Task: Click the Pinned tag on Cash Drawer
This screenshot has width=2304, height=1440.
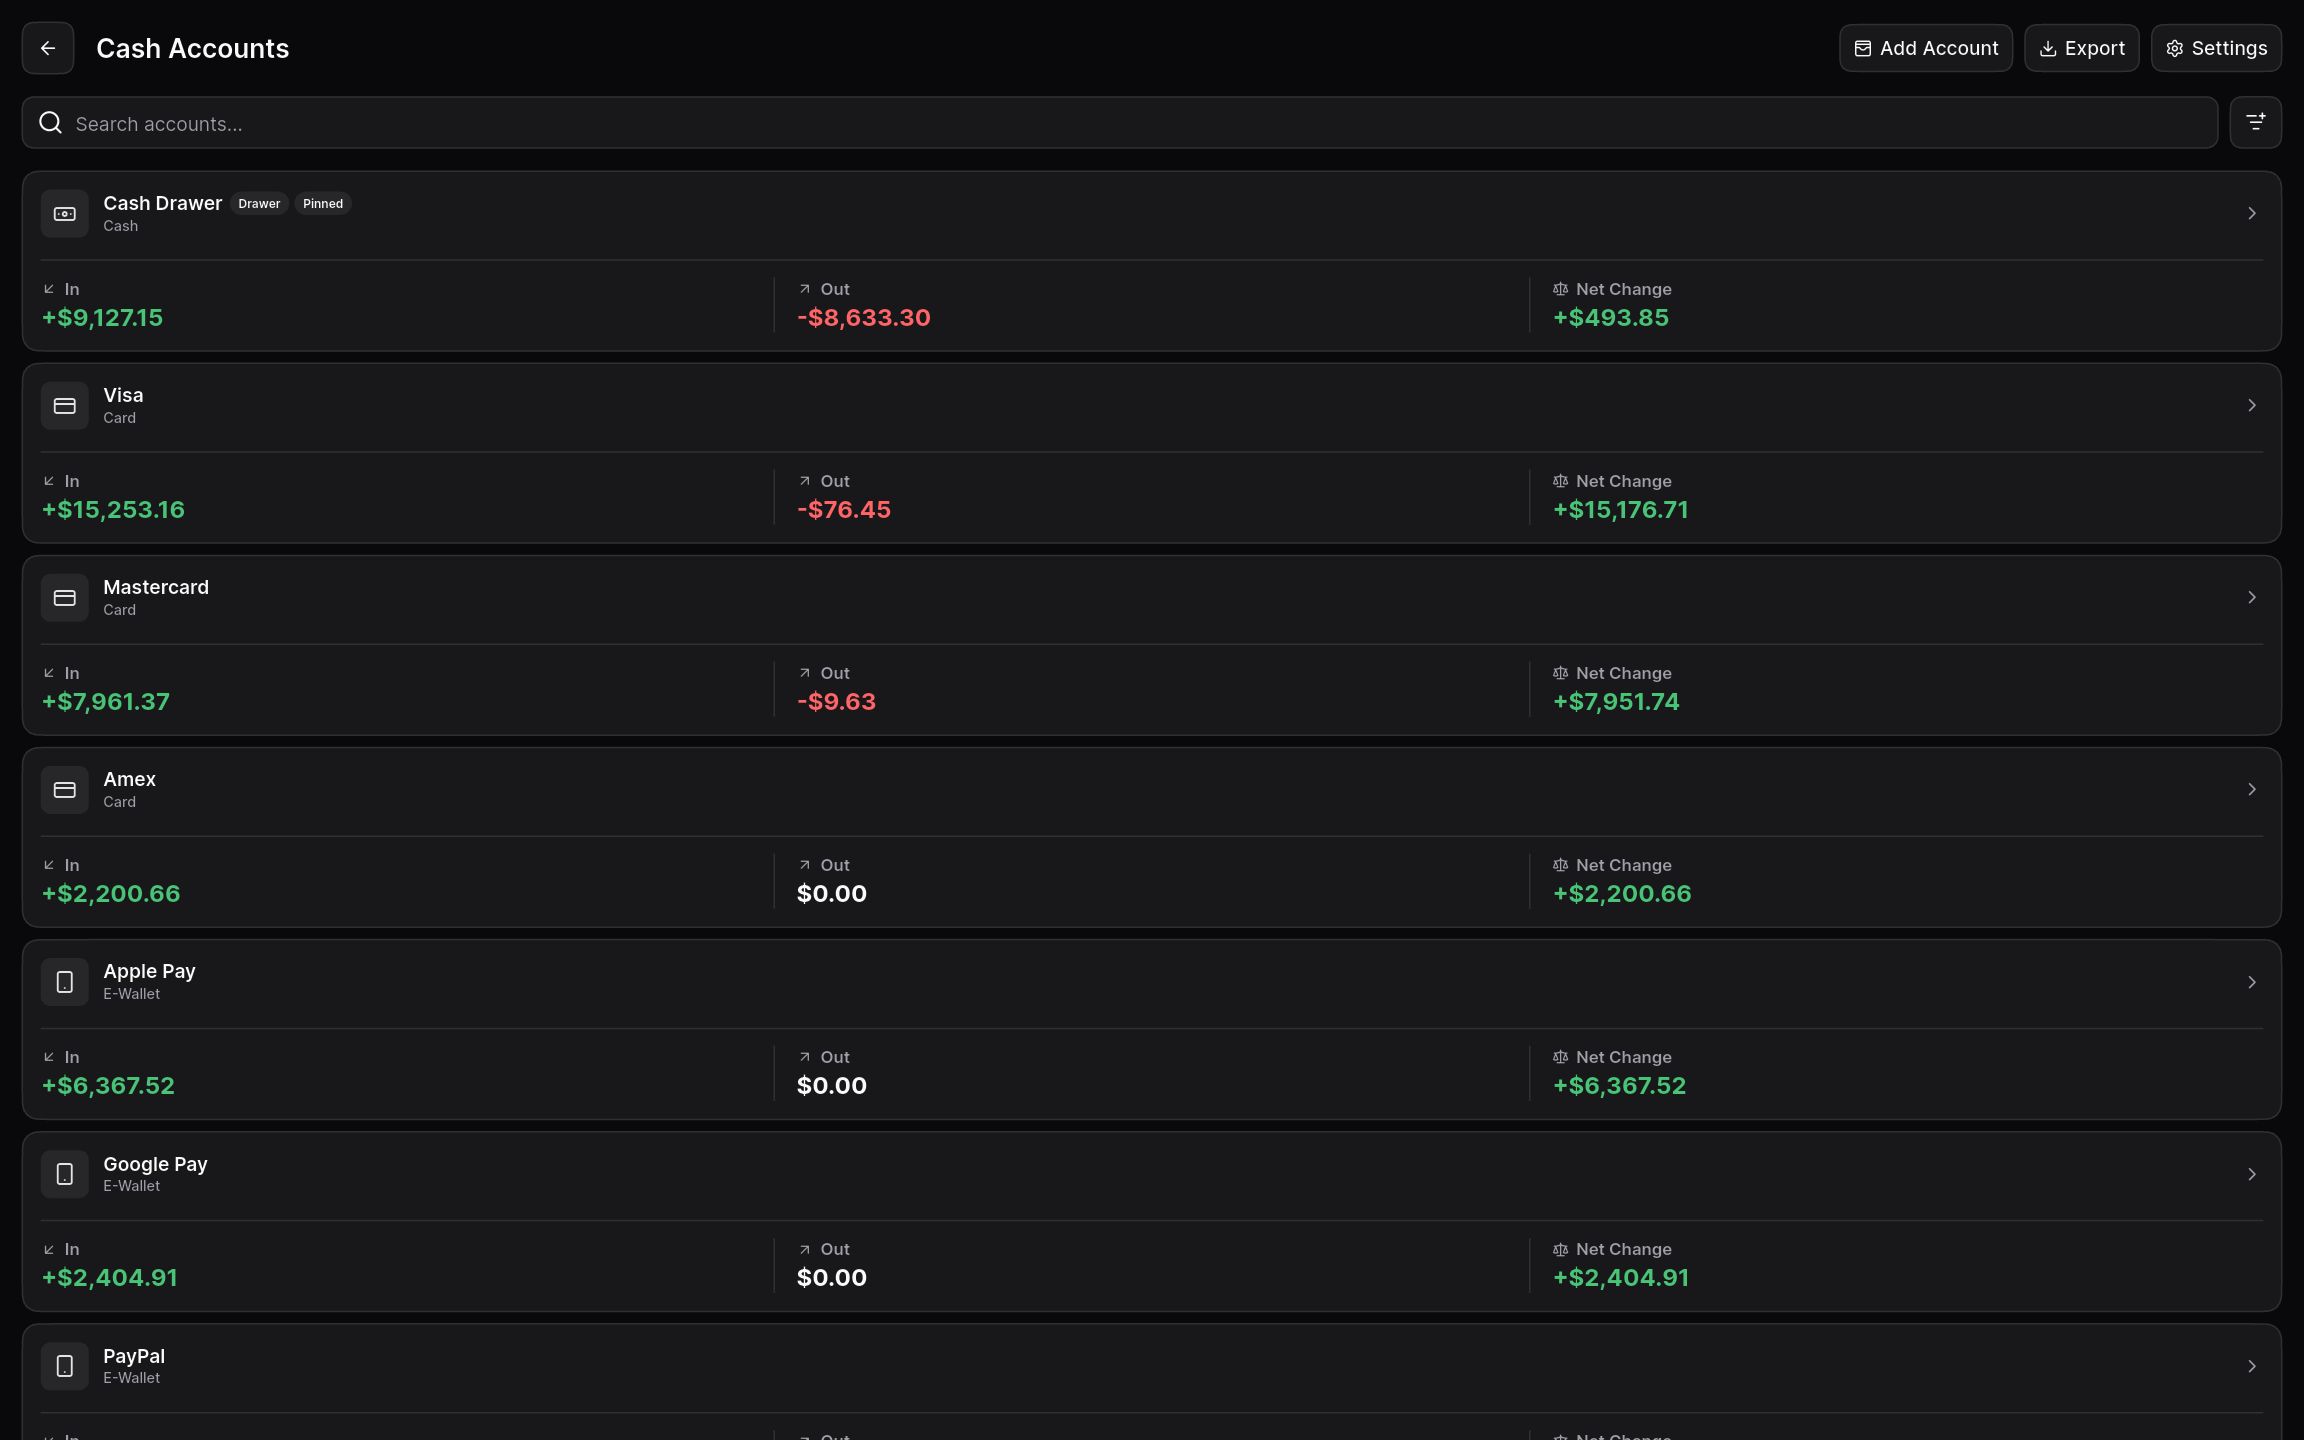Action: click(x=323, y=204)
